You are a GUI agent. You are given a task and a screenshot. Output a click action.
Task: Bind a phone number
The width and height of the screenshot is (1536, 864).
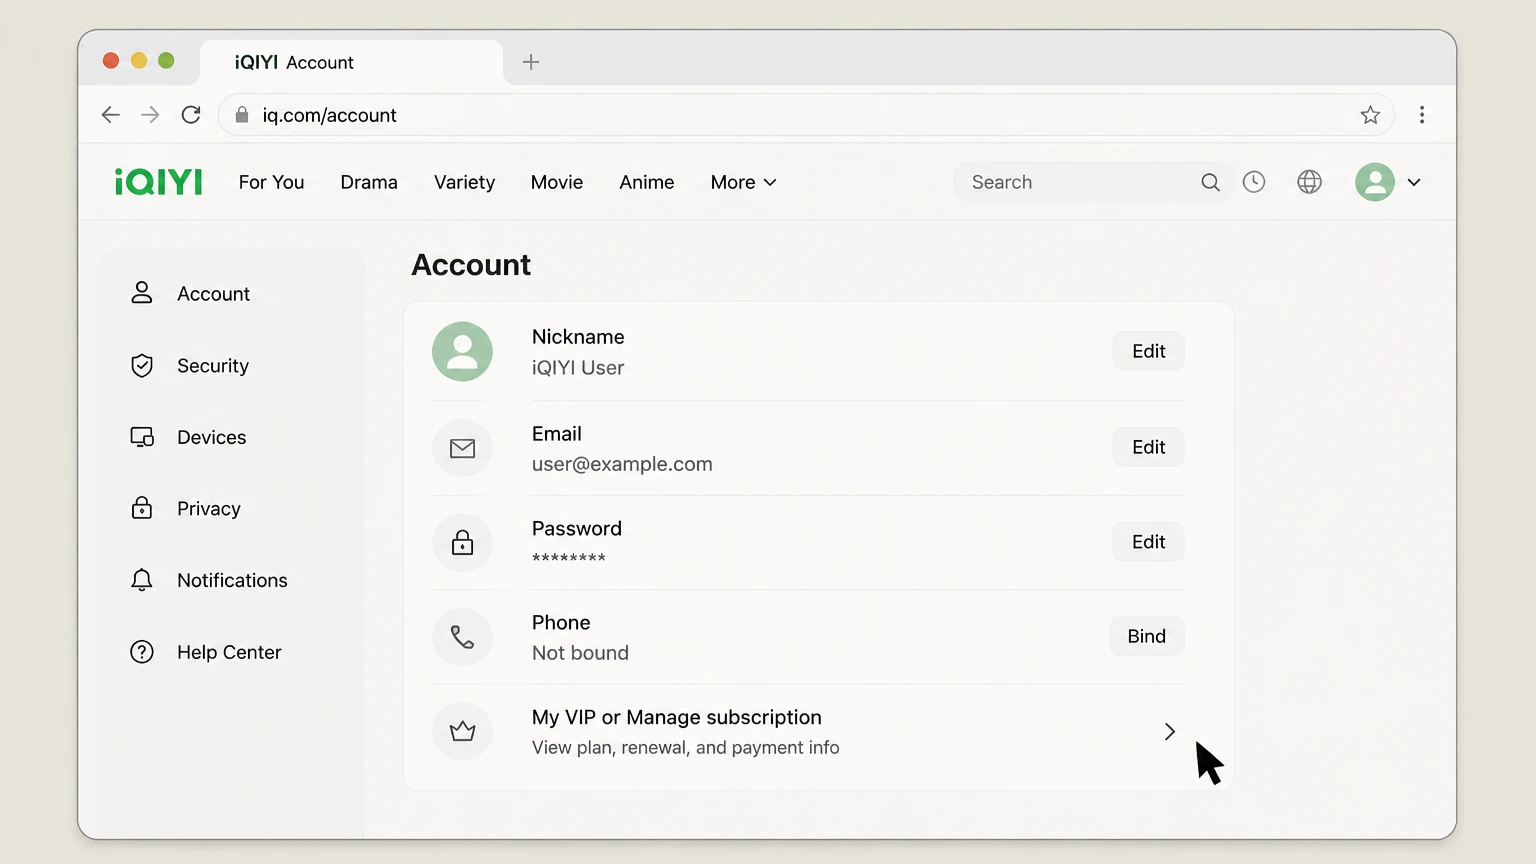tap(1147, 636)
